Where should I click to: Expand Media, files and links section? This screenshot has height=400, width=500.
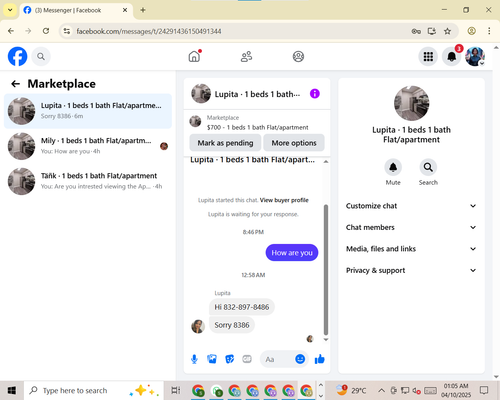pos(411,249)
